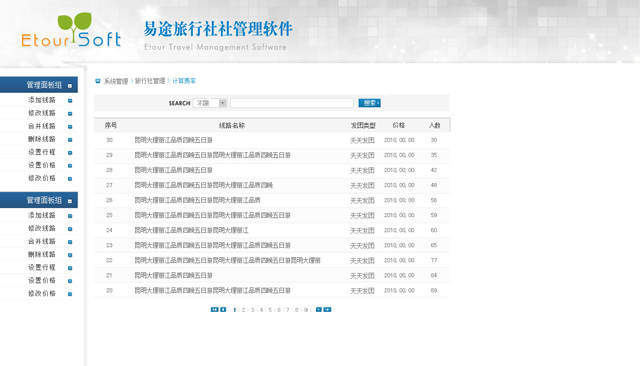Click into the SEARCH text input field
This screenshot has width=640, height=366.
[292, 103]
